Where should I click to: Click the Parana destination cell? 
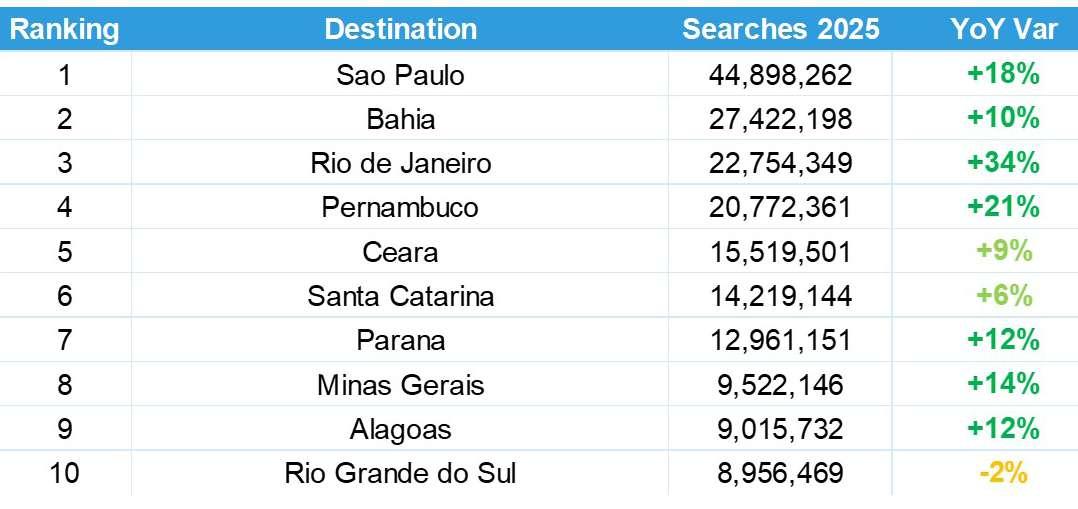pyautogui.click(x=400, y=340)
